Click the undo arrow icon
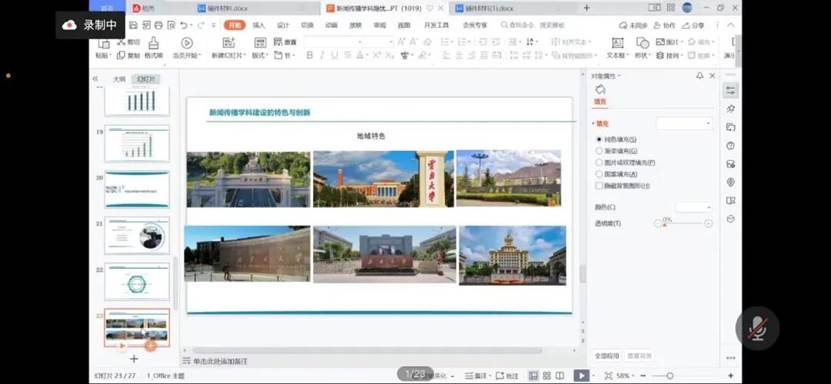Viewport: 831px width, 384px height. (183, 25)
